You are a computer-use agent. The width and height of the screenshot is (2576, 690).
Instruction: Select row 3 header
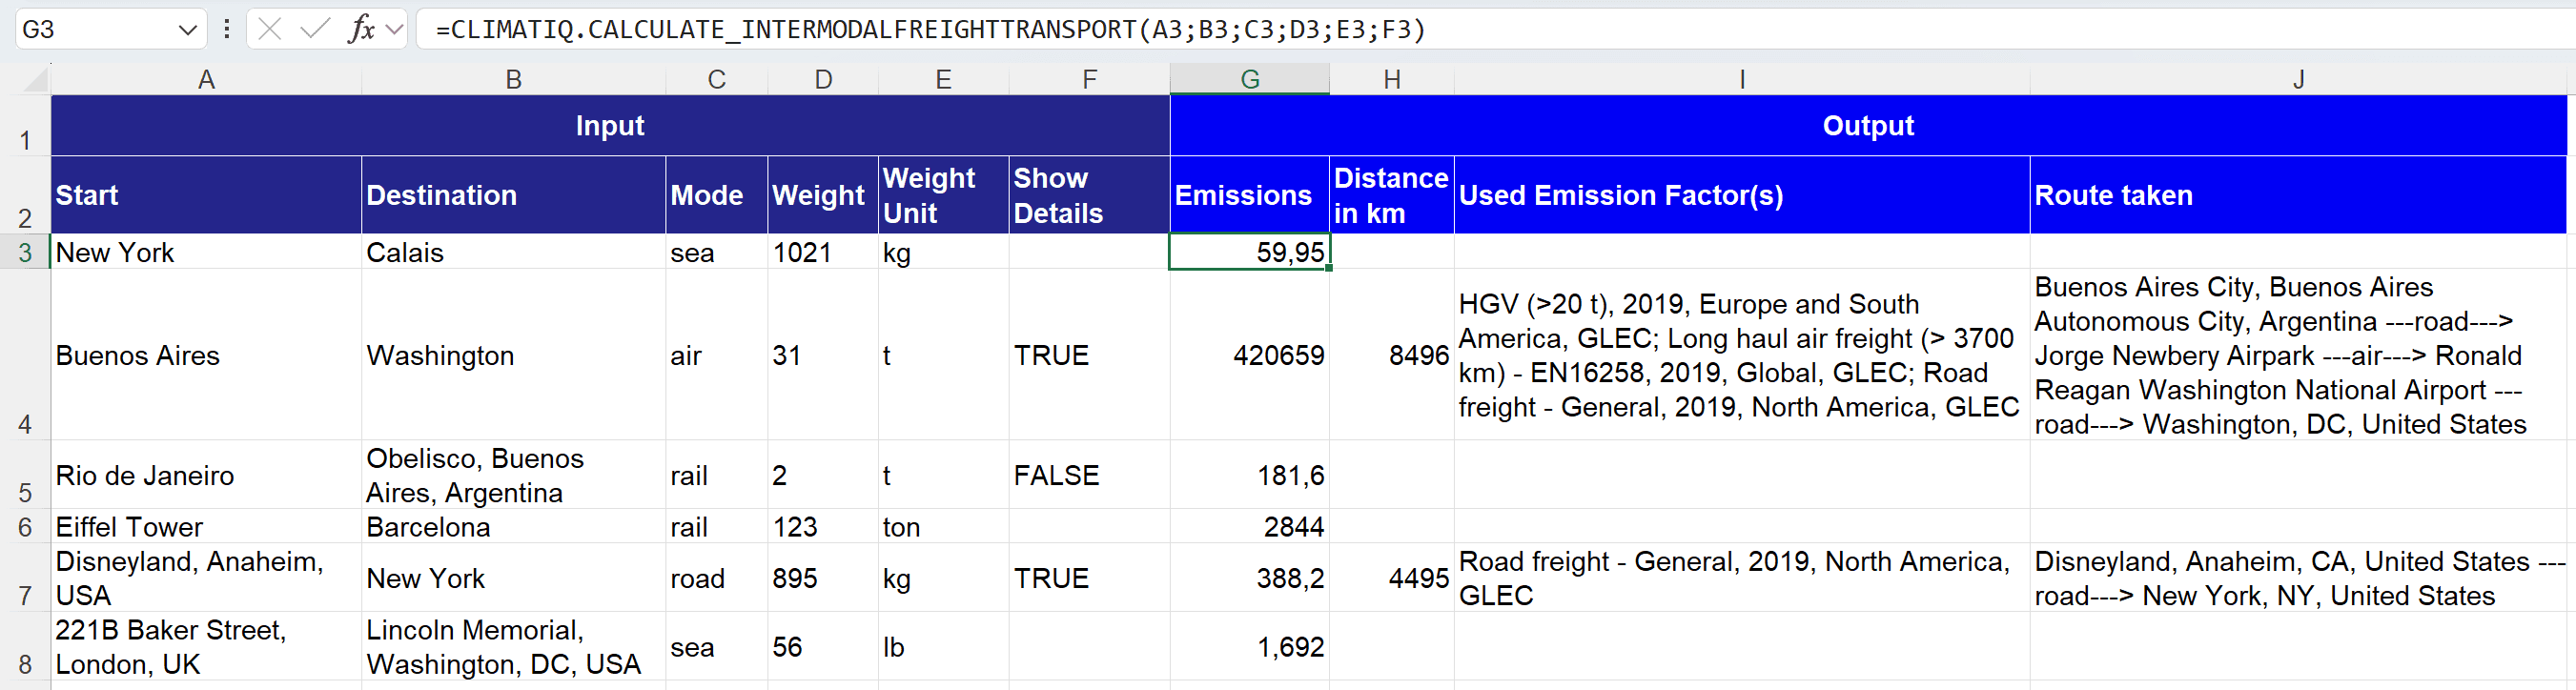(x=25, y=252)
